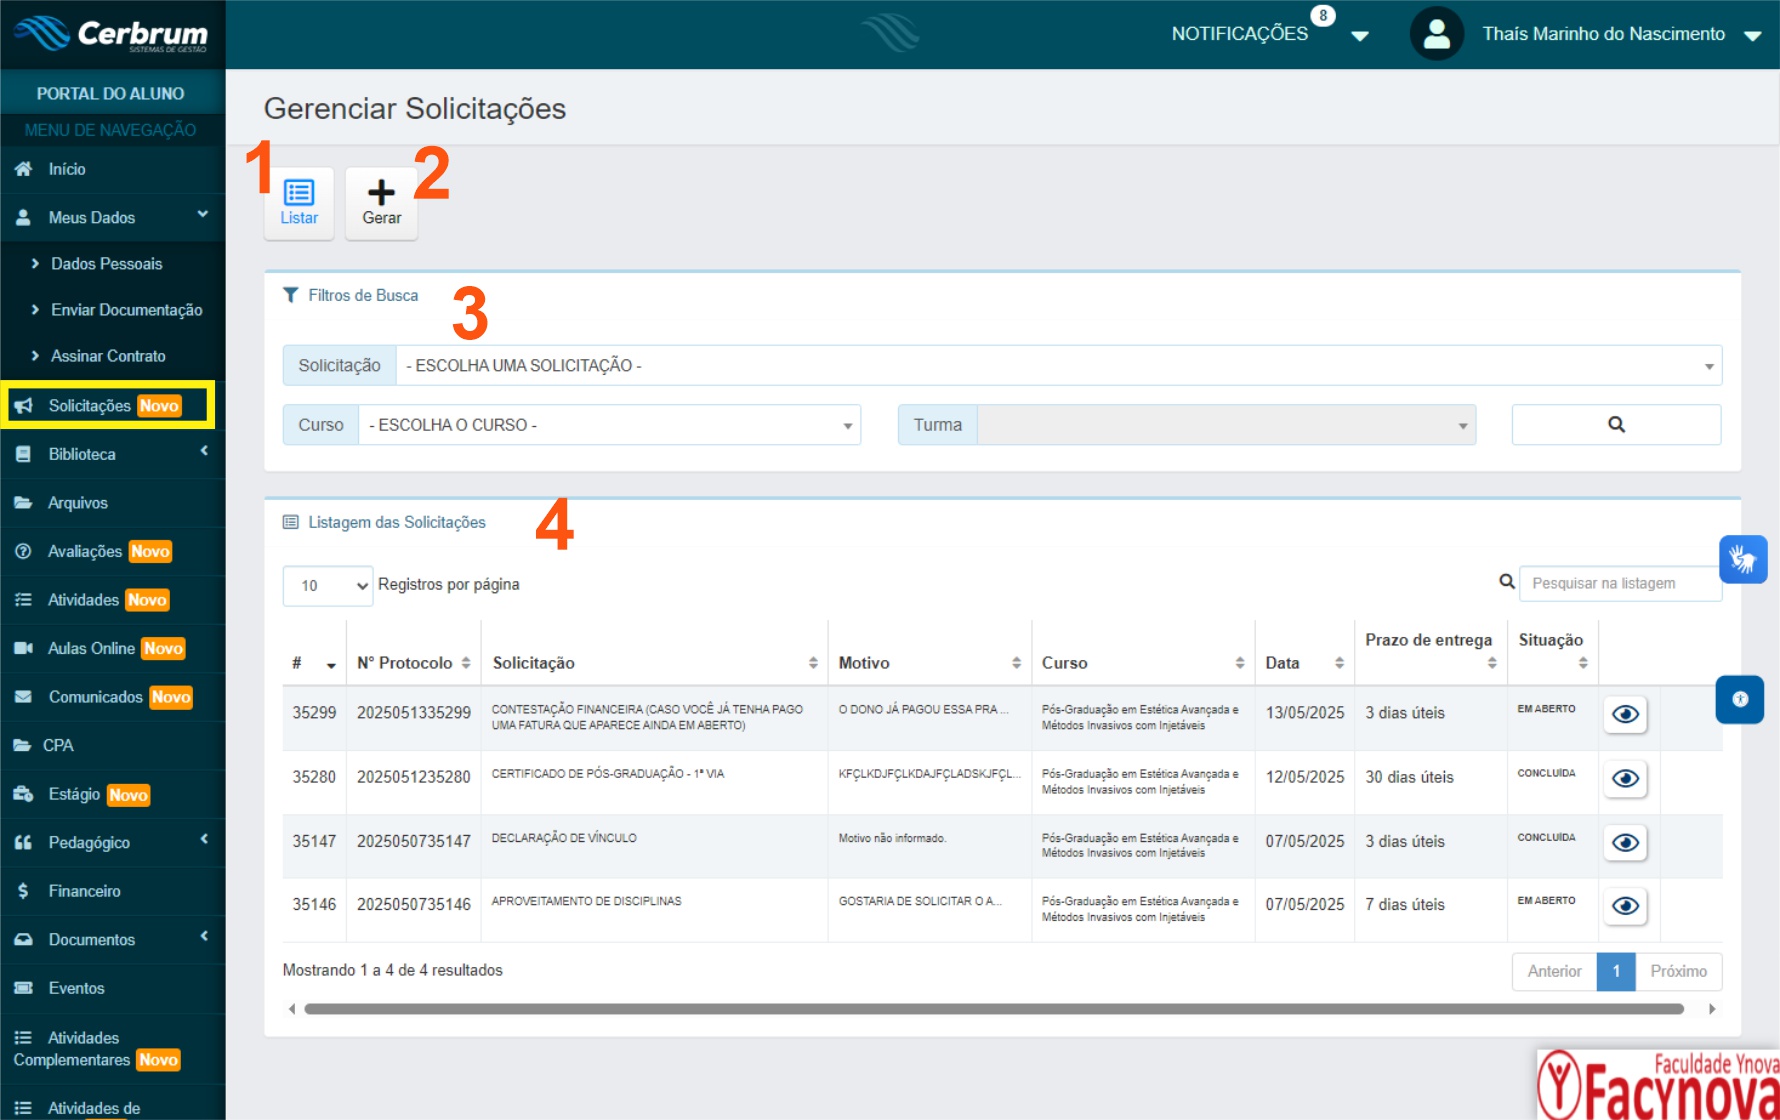The height and width of the screenshot is (1120, 1780).
Task: Sort by Nº Protocolo column
Action: [414, 664]
